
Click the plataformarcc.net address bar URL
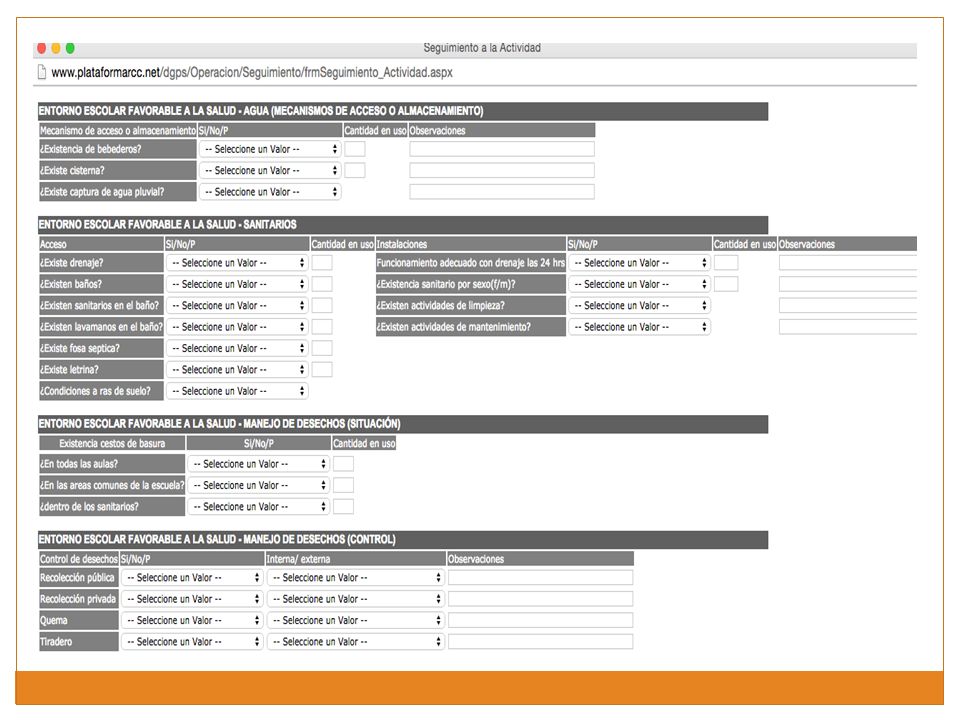[x=252, y=72]
